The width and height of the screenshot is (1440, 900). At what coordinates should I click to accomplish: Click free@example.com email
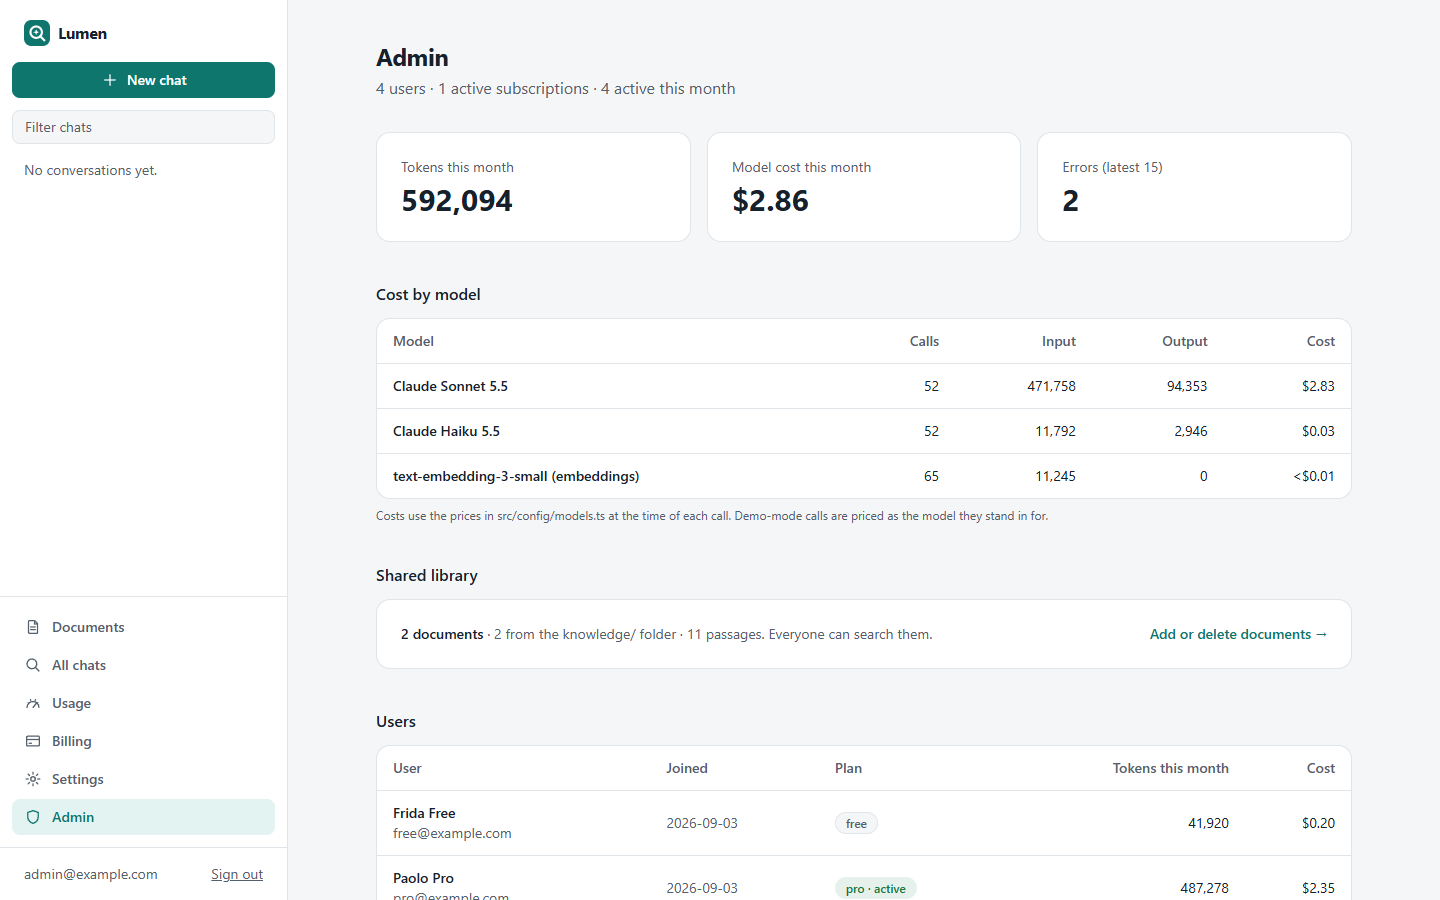tap(452, 833)
